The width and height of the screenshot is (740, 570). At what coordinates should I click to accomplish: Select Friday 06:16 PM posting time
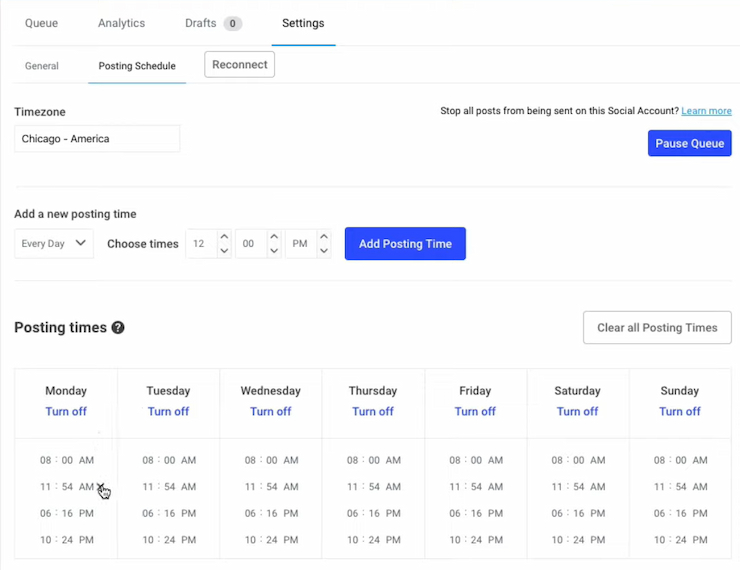[476, 513]
